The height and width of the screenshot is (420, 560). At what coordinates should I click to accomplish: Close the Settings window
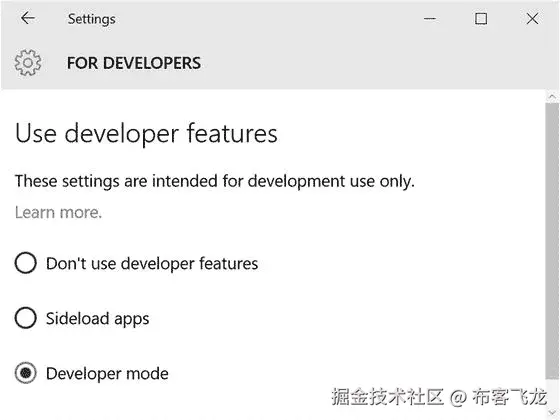pos(532,19)
